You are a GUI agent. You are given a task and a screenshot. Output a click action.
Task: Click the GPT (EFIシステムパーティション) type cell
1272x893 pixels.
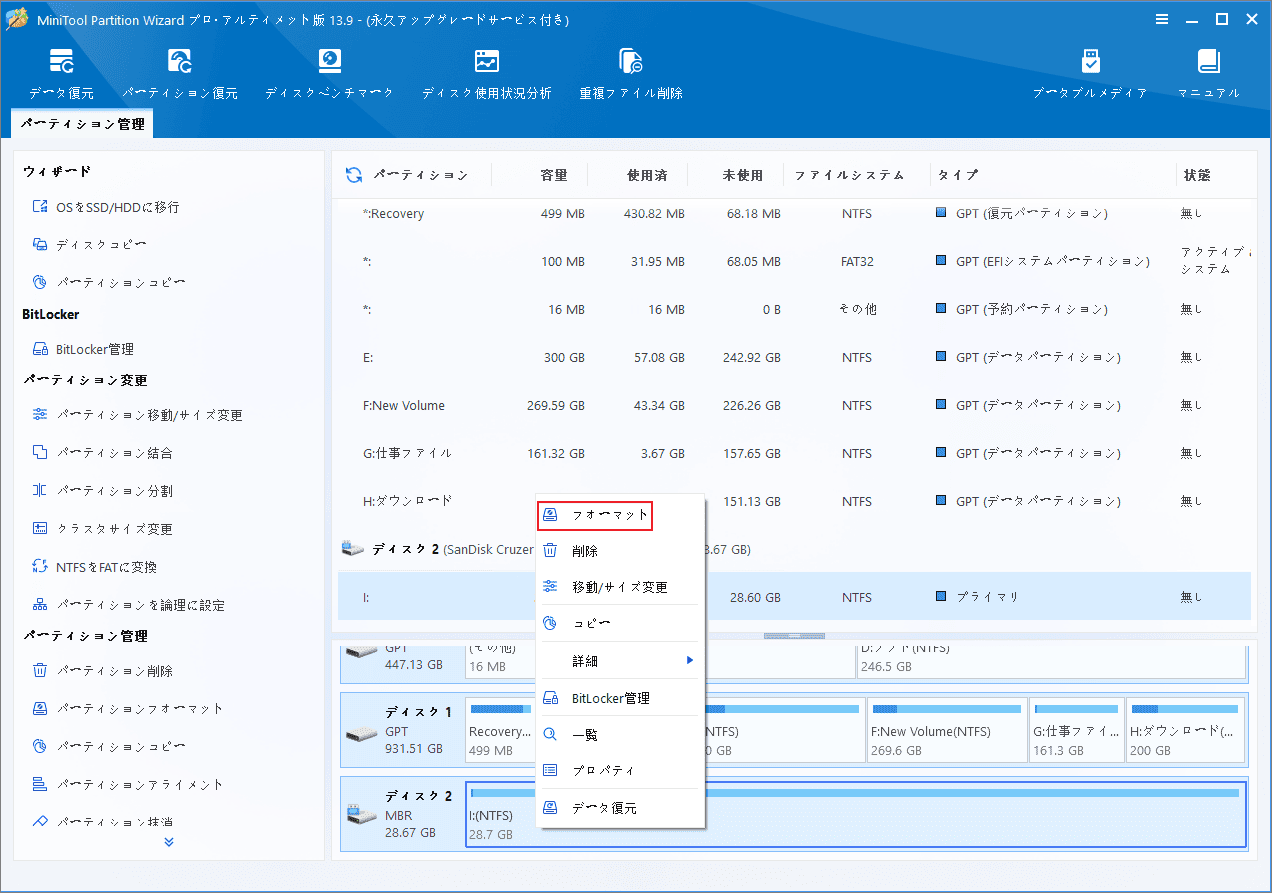[1043, 262]
